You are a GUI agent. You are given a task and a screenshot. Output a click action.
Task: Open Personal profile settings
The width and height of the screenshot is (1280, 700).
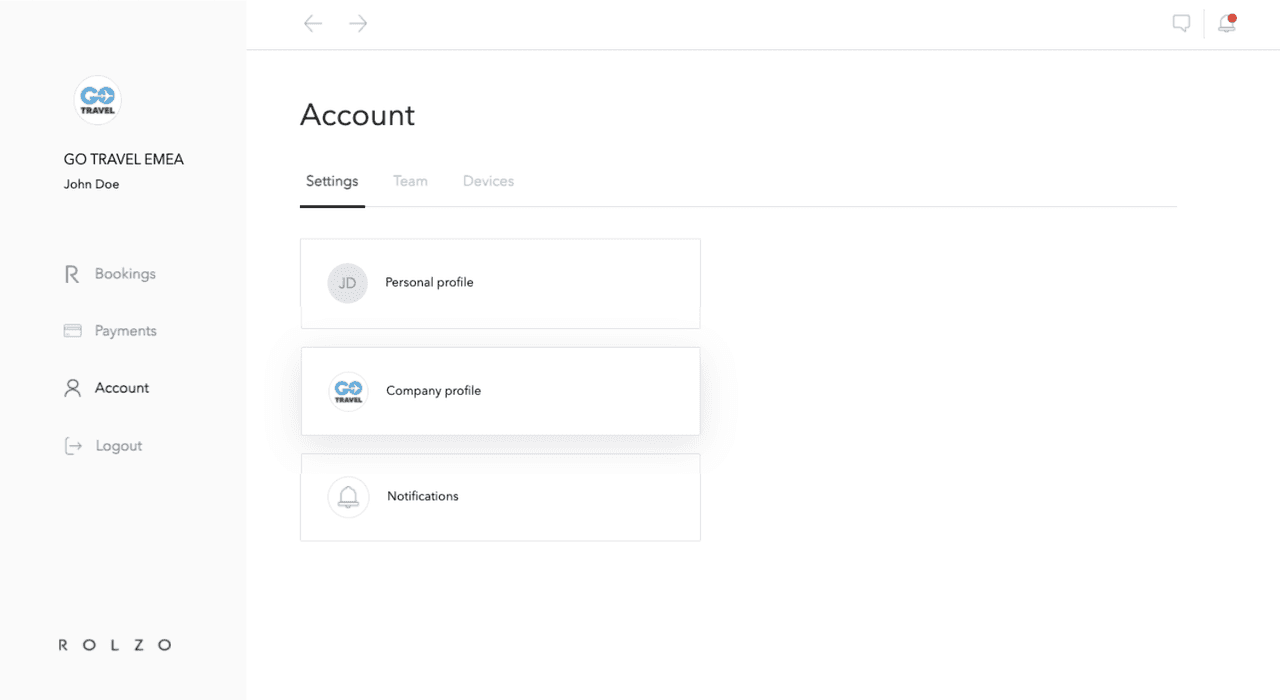click(x=500, y=283)
